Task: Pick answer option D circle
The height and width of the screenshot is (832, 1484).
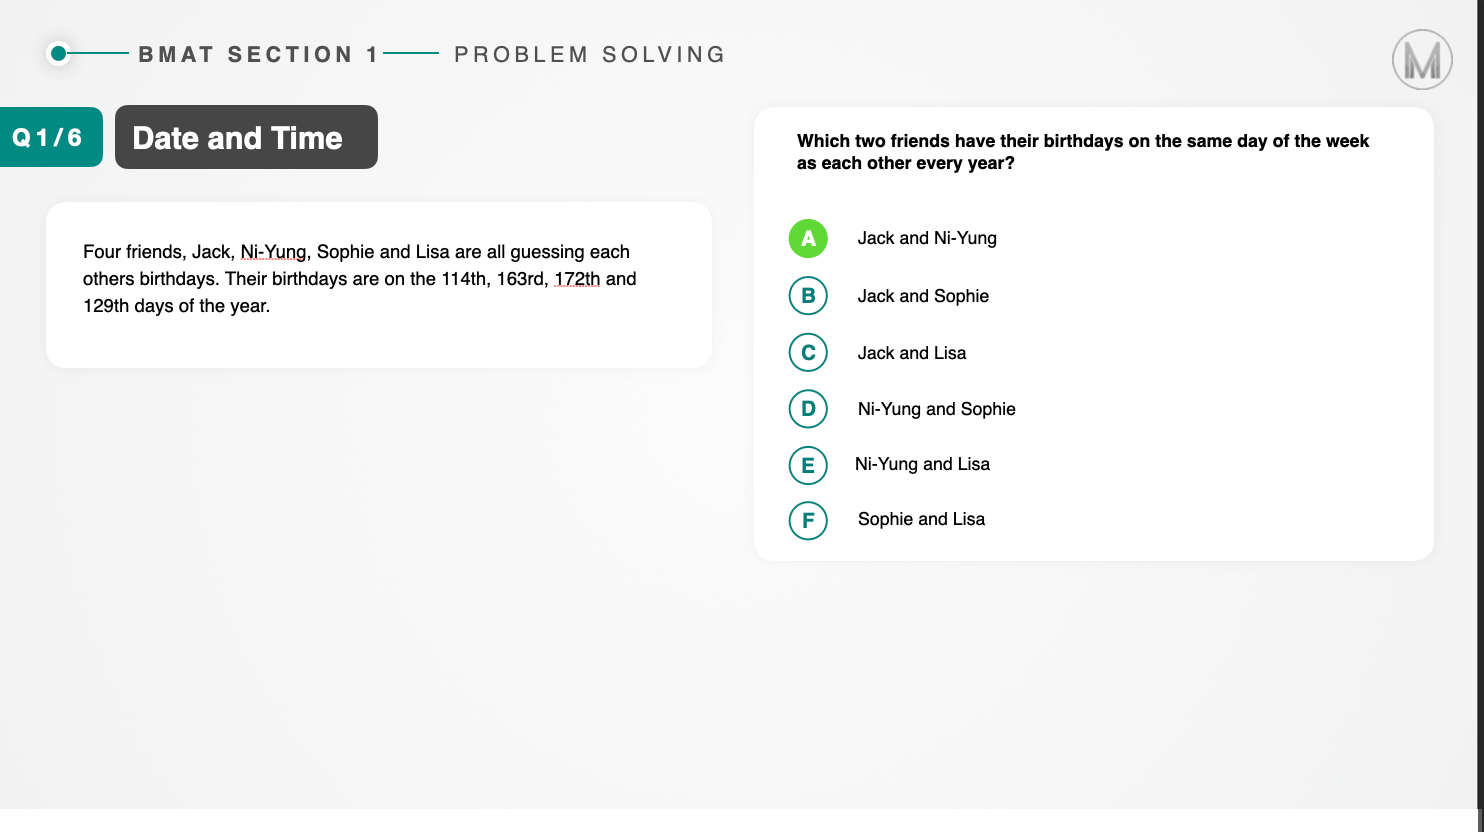Action: click(808, 409)
